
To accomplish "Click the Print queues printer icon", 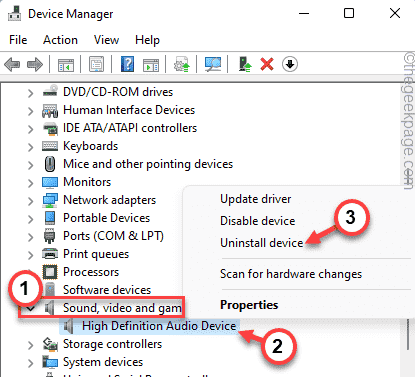I will [x=50, y=254].
